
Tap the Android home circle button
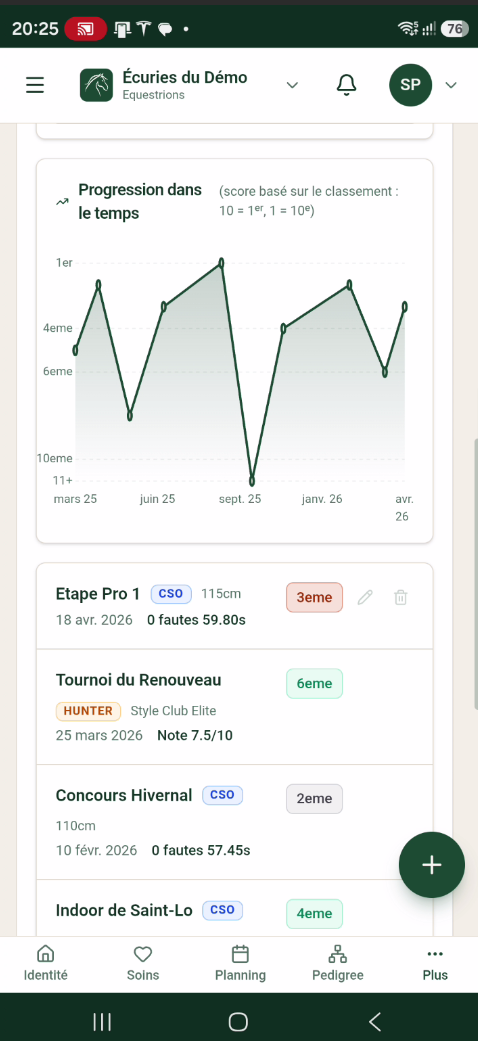(x=238, y=1021)
